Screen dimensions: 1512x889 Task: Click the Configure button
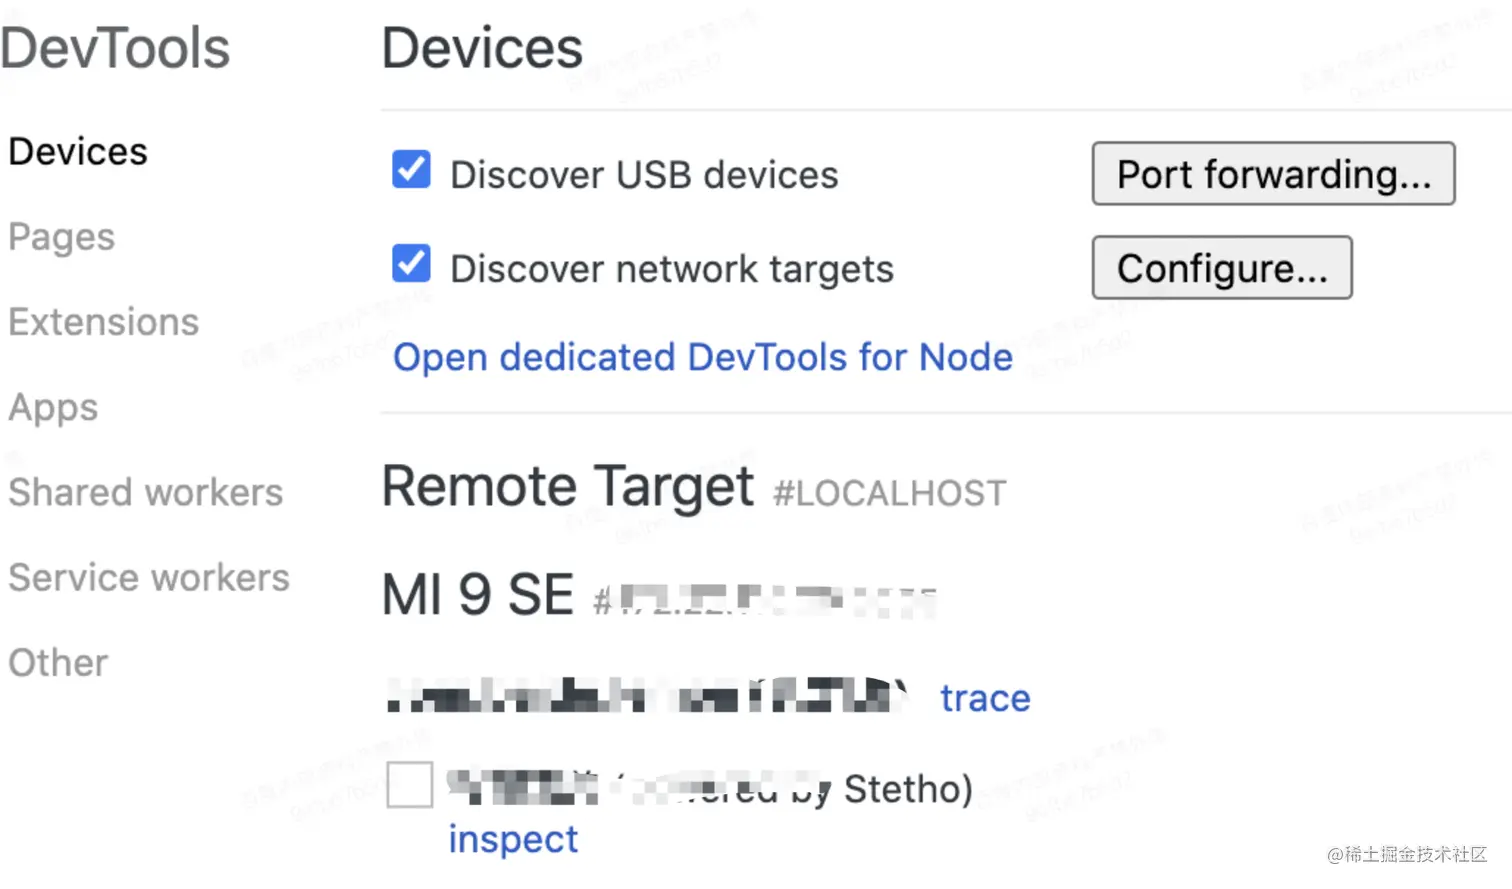point(1222,268)
